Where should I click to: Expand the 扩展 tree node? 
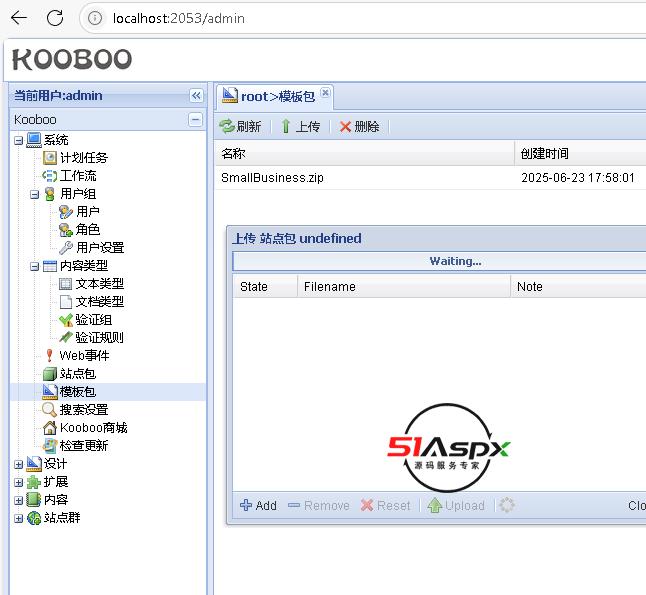coord(18,482)
